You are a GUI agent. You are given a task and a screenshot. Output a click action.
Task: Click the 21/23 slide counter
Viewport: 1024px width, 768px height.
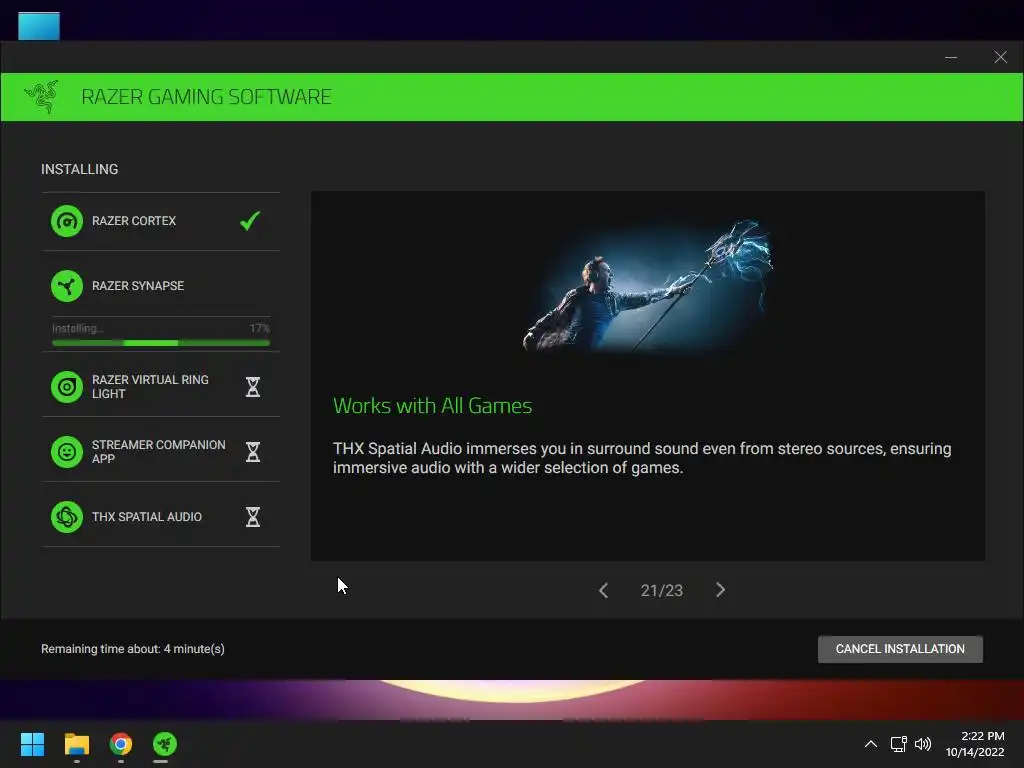coord(662,590)
